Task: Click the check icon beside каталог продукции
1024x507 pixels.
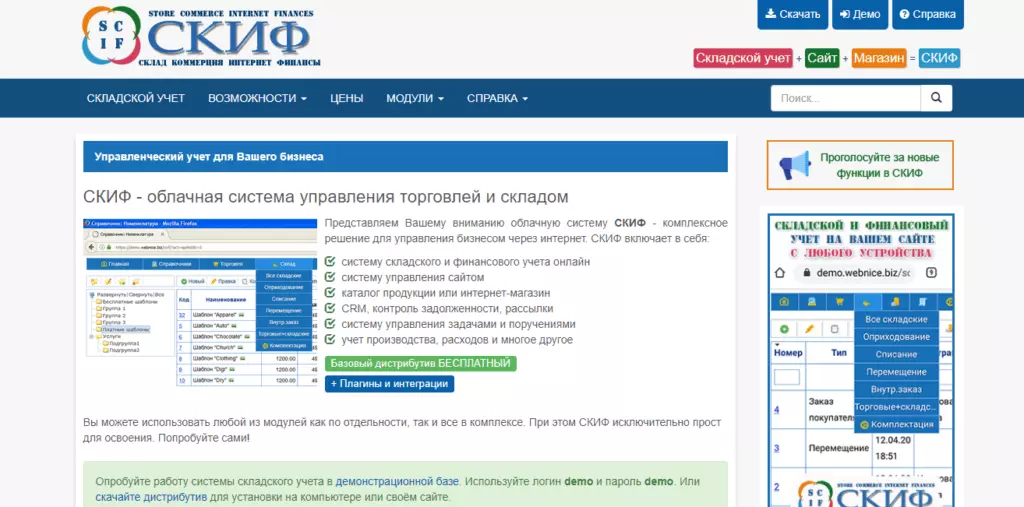Action: click(330, 293)
